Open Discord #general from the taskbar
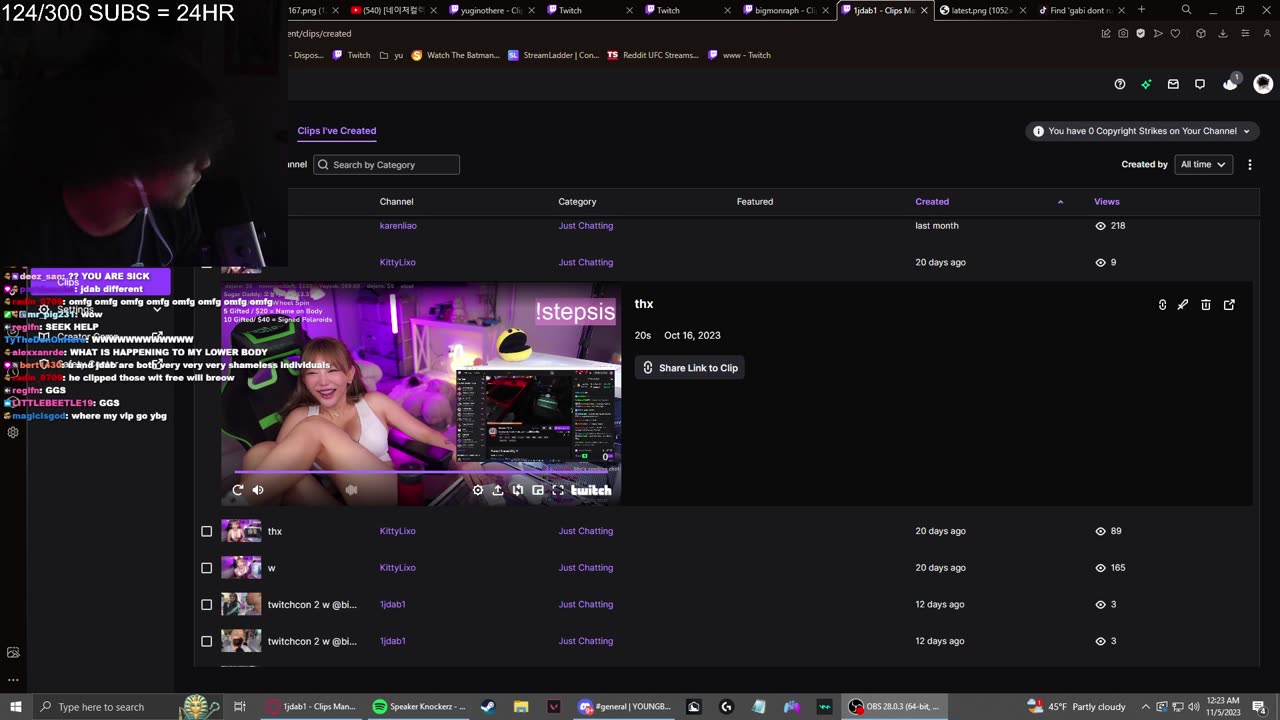1280x720 pixels. [x=625, y=706]
